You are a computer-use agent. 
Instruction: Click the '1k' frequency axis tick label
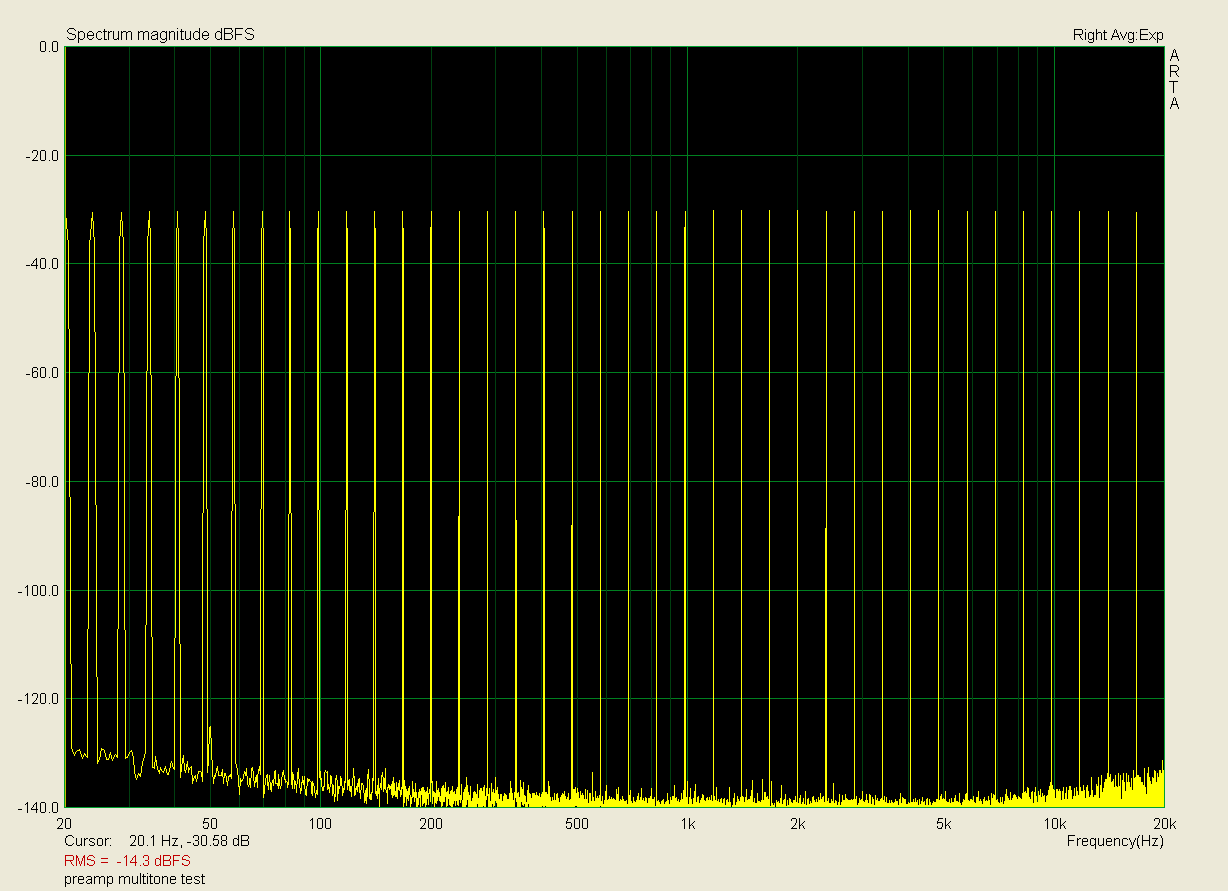point(688,824)
